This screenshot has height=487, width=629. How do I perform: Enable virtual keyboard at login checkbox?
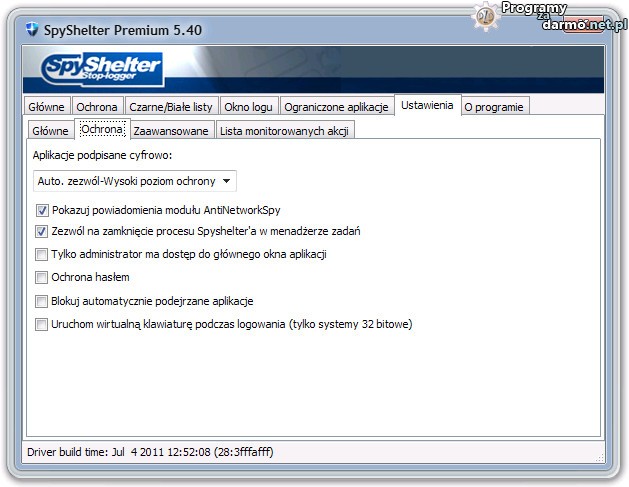tap(42, 324)
